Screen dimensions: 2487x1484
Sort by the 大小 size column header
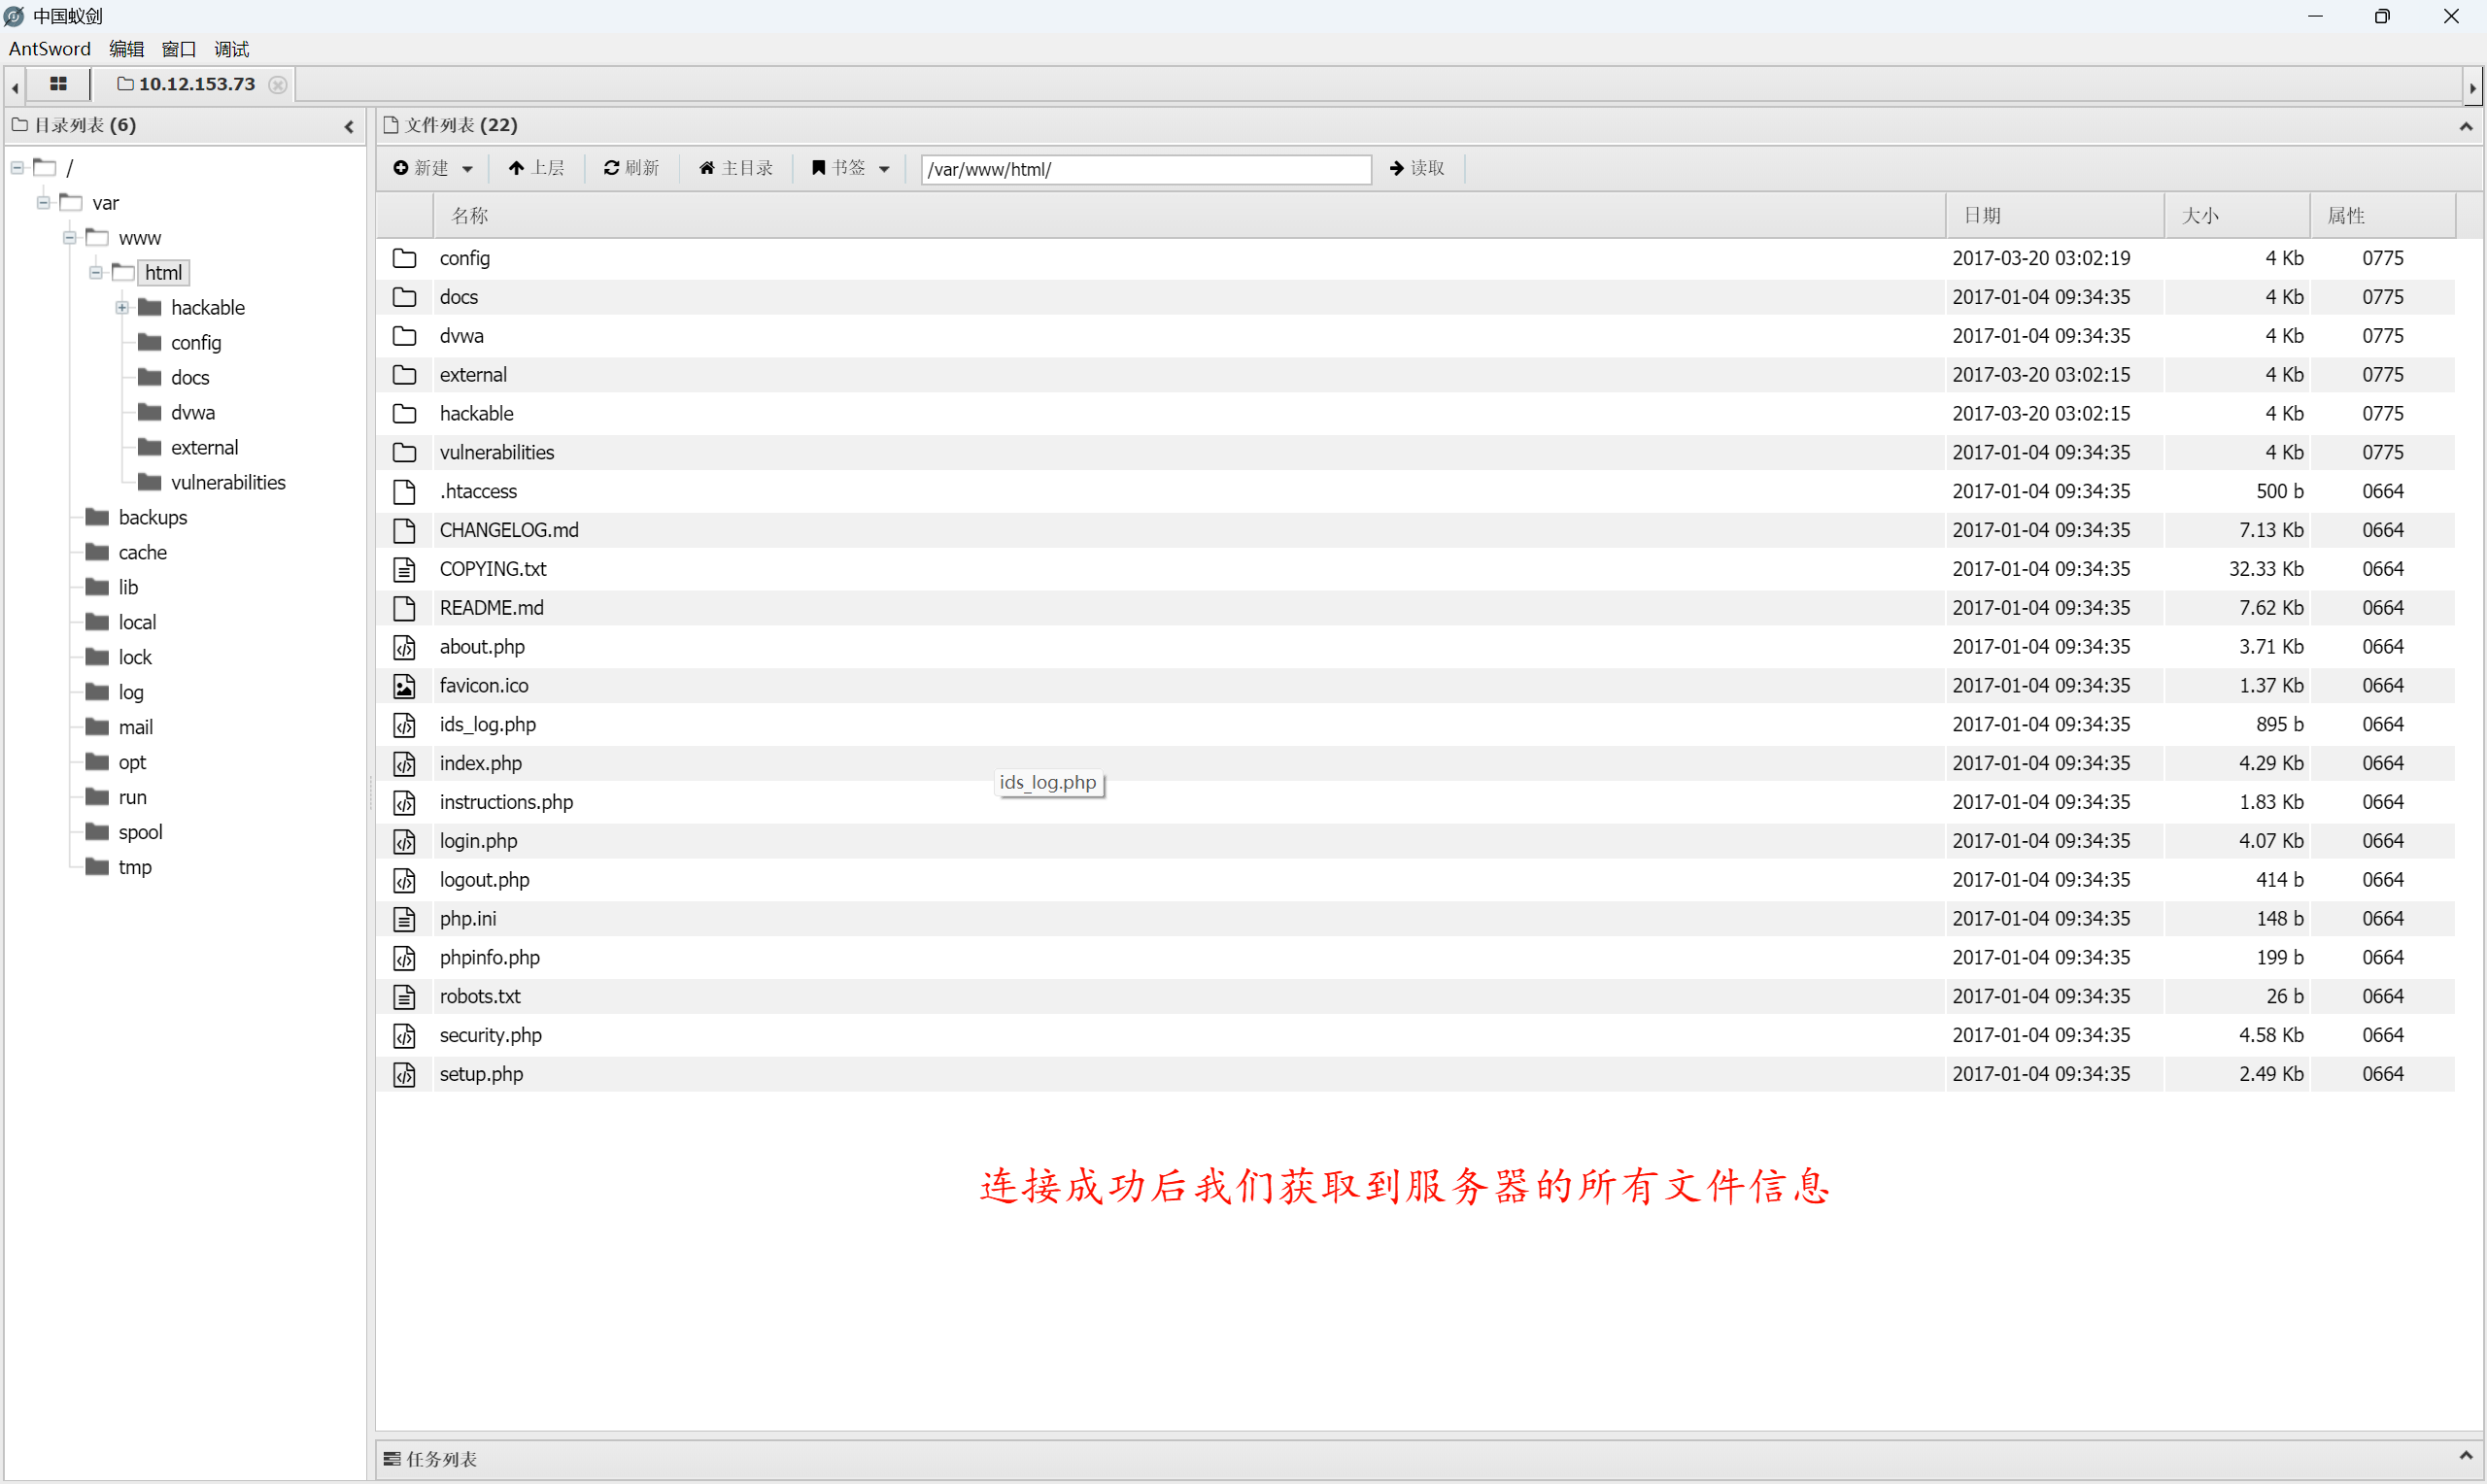click(x=2200, y=215)
